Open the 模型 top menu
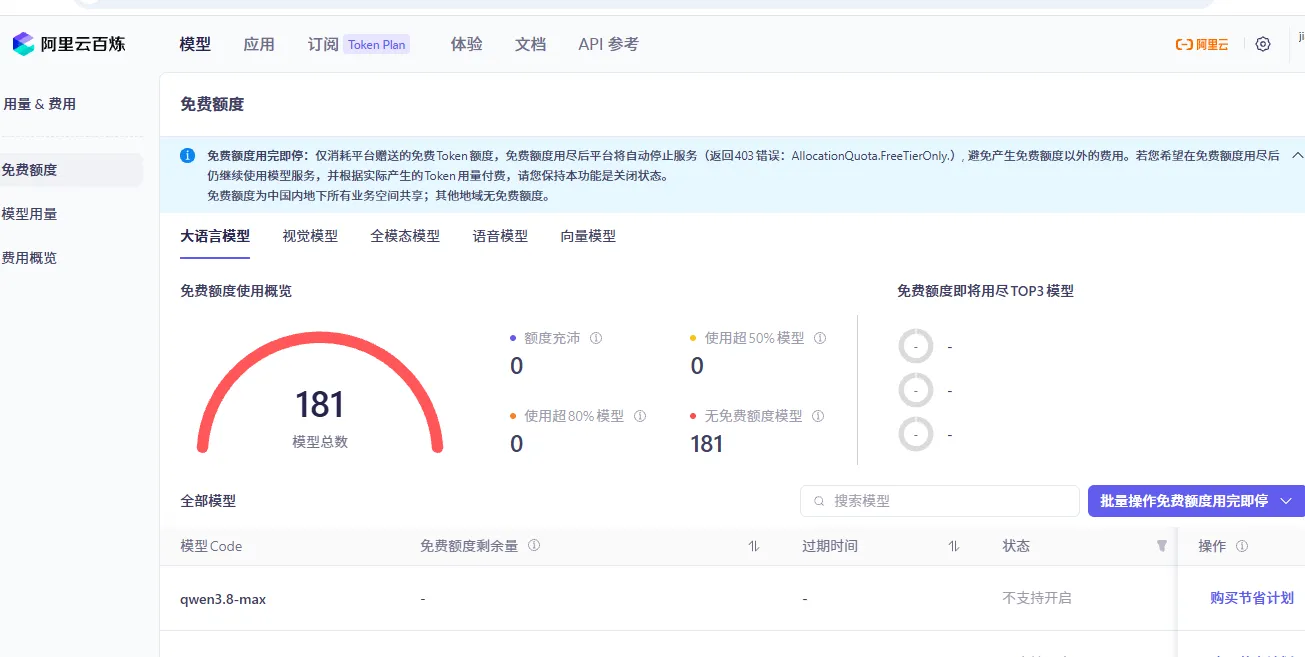1305x657 pixels. click(x=195, y=44)
